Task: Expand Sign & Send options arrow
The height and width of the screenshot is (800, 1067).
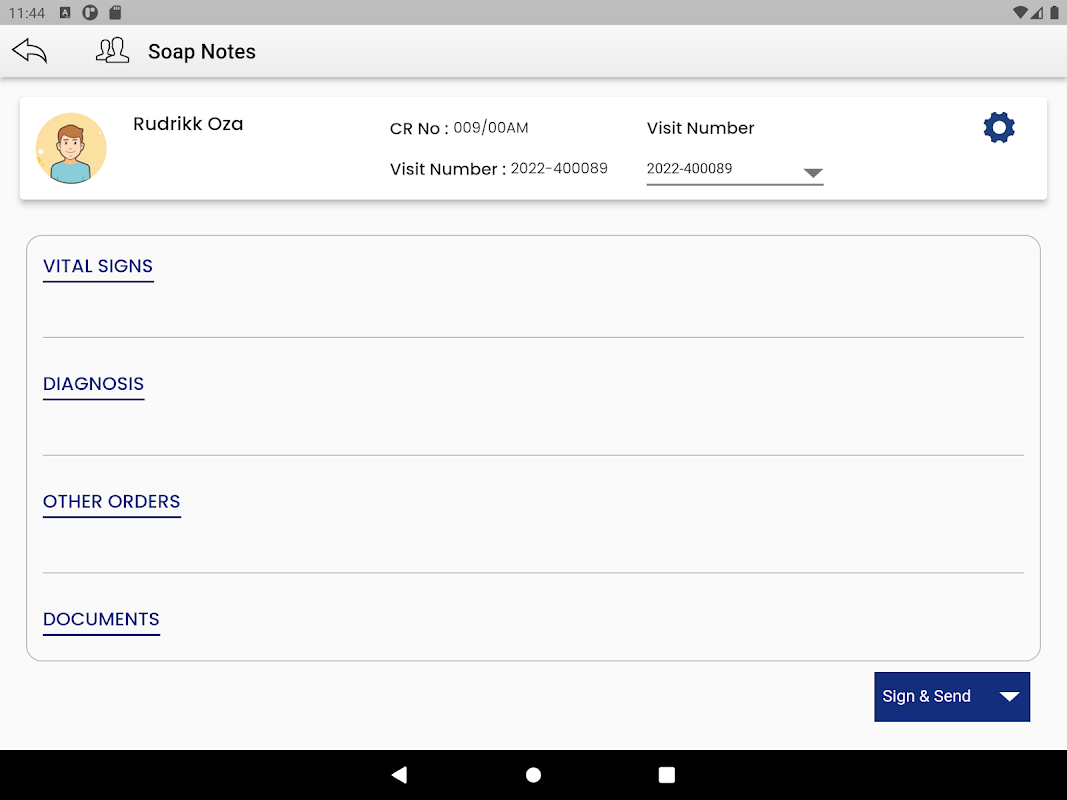Action: coord(1009,697)
